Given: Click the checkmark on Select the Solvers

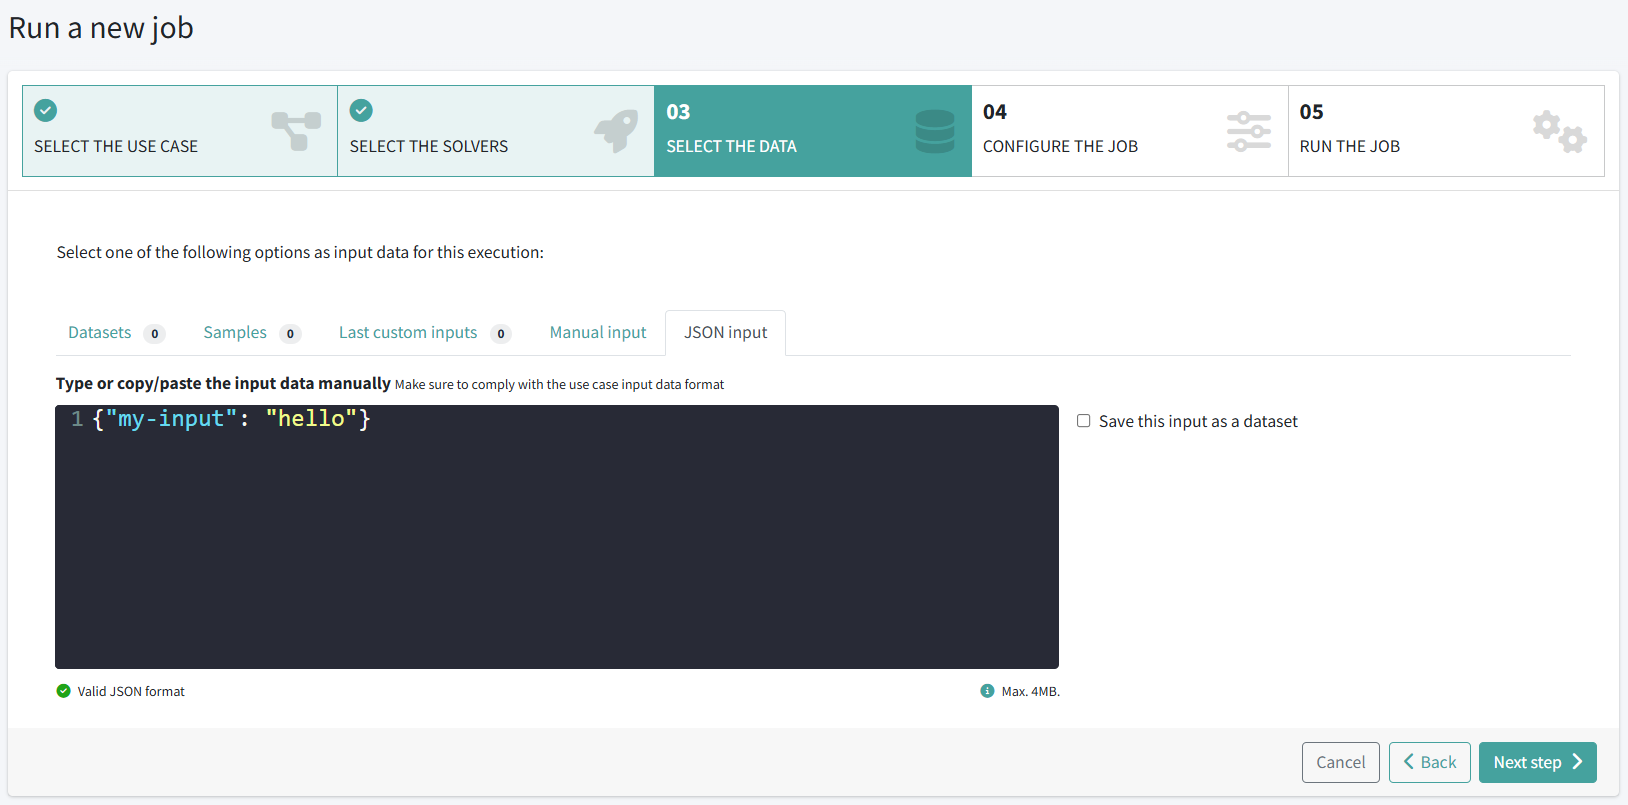Looking at the screenshot, I should [x=362, y=111].
